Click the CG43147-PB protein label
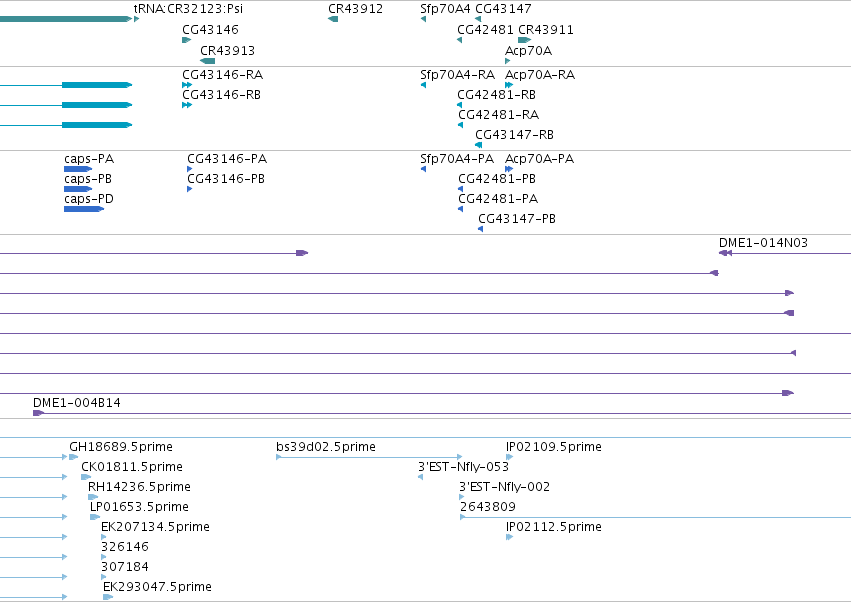This screenshot has height=602, width=851. pyautogui.click(x=517, y=219)
